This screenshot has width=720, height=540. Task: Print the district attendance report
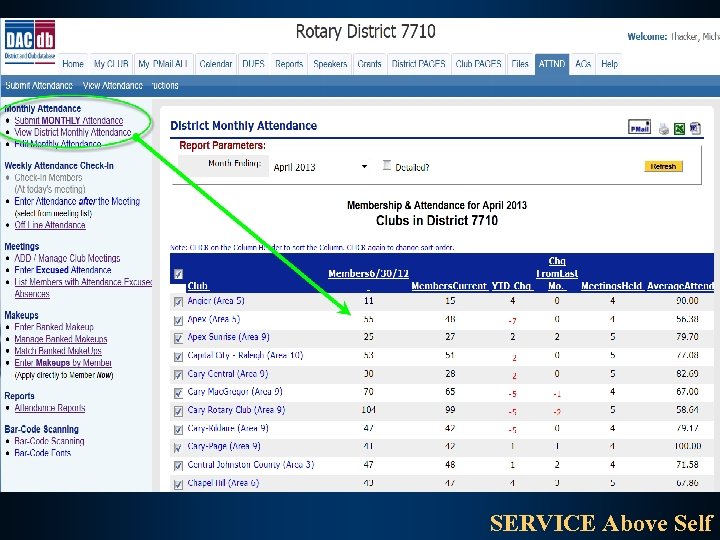tap(664, 129)
